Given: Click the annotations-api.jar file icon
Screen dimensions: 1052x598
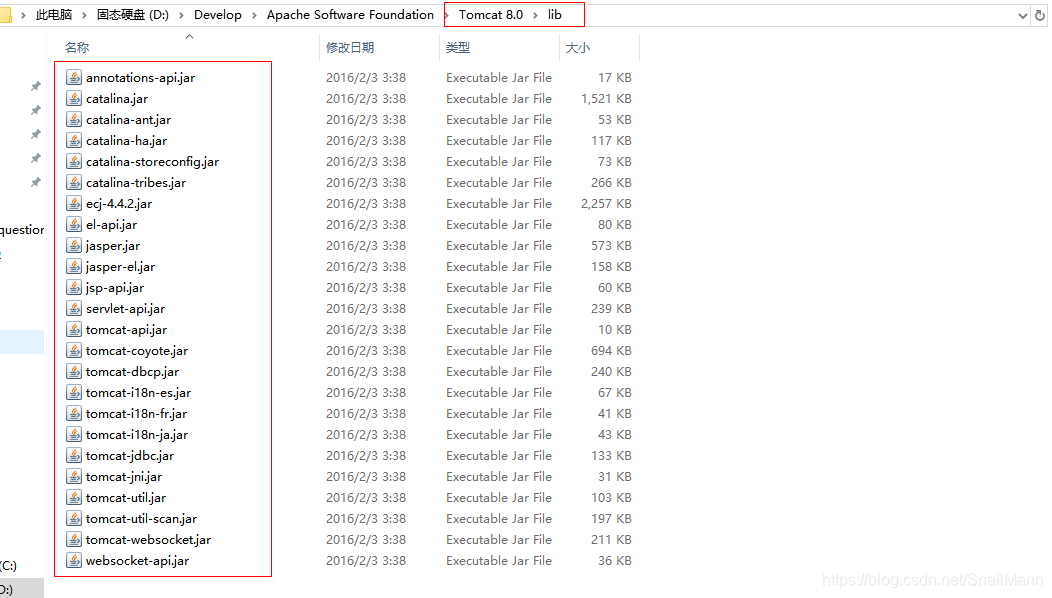Looking at the screenshot, I should [74, 78].
